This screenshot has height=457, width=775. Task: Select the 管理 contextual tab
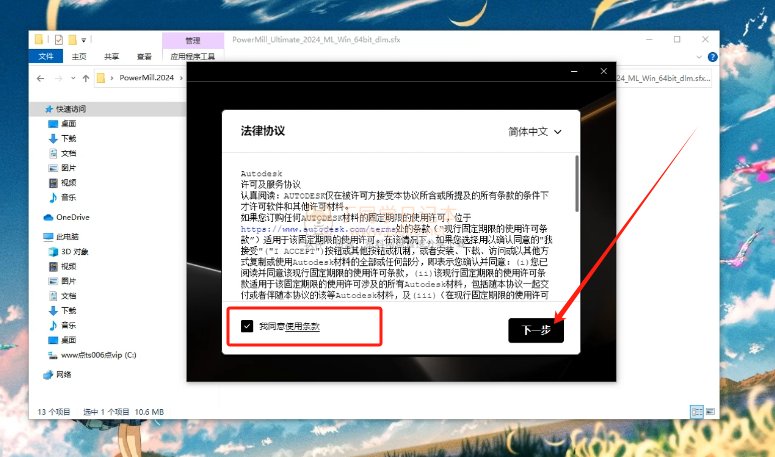click(x=193, y=41)
